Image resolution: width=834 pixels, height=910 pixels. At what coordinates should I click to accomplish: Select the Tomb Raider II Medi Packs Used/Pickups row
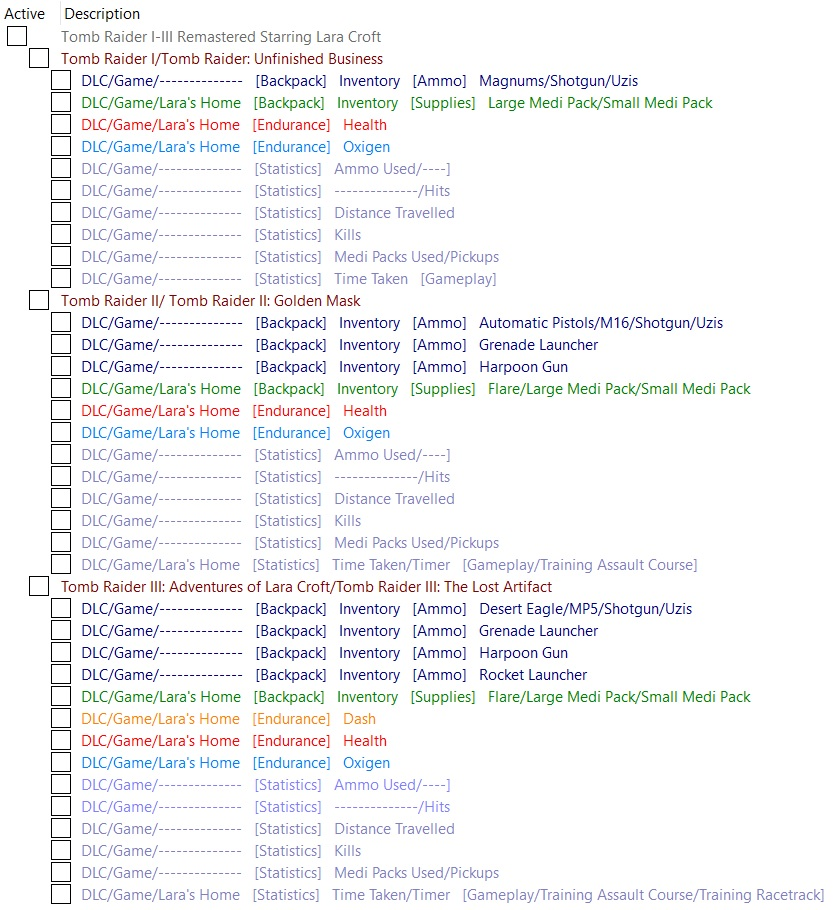tap(290, 543)
